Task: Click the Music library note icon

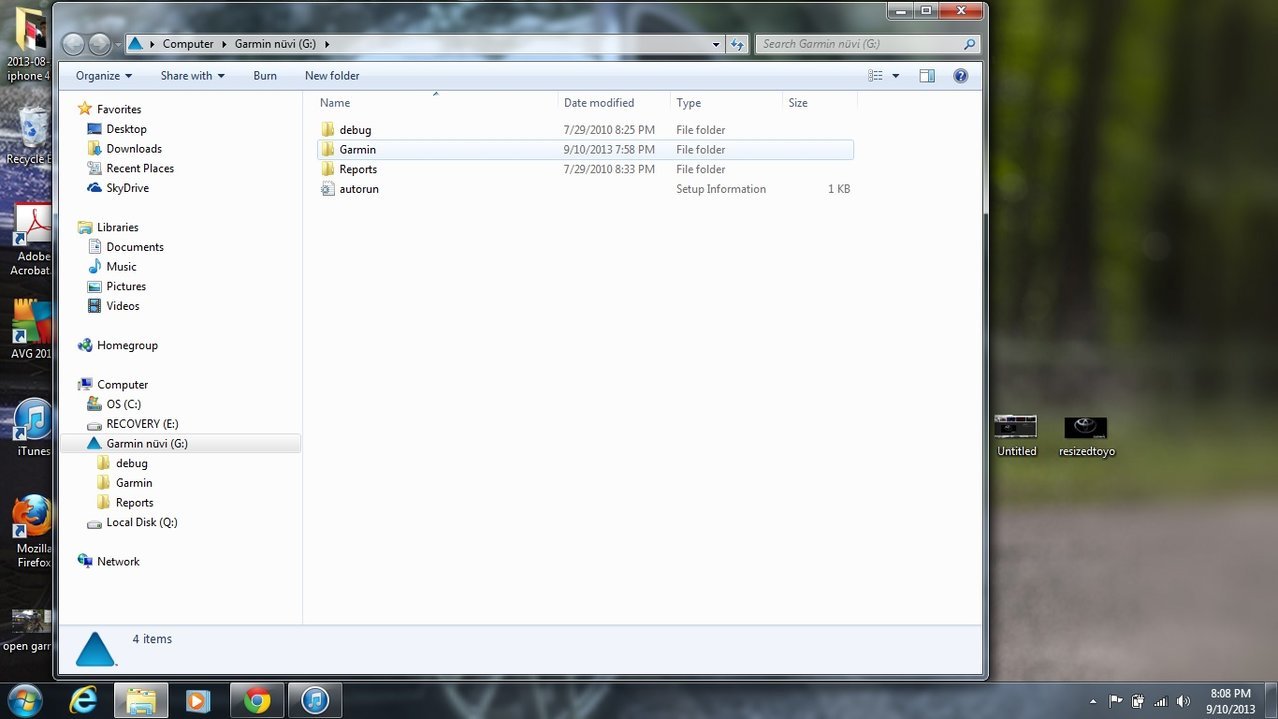Action: pos(94,267)
